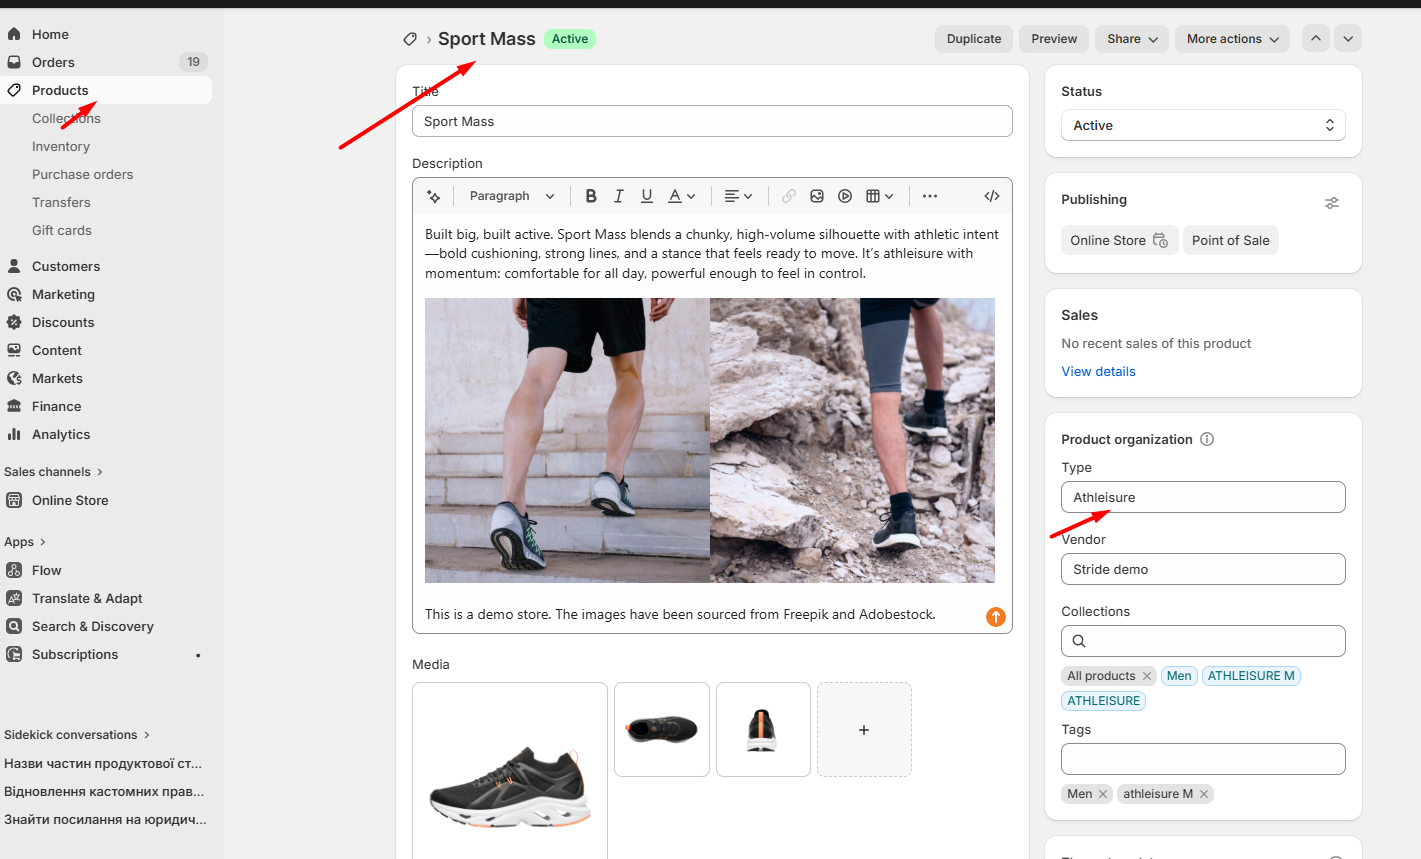Remove the athleisure M tag
Screen dimensions: 1421x859
[1204, 794]
